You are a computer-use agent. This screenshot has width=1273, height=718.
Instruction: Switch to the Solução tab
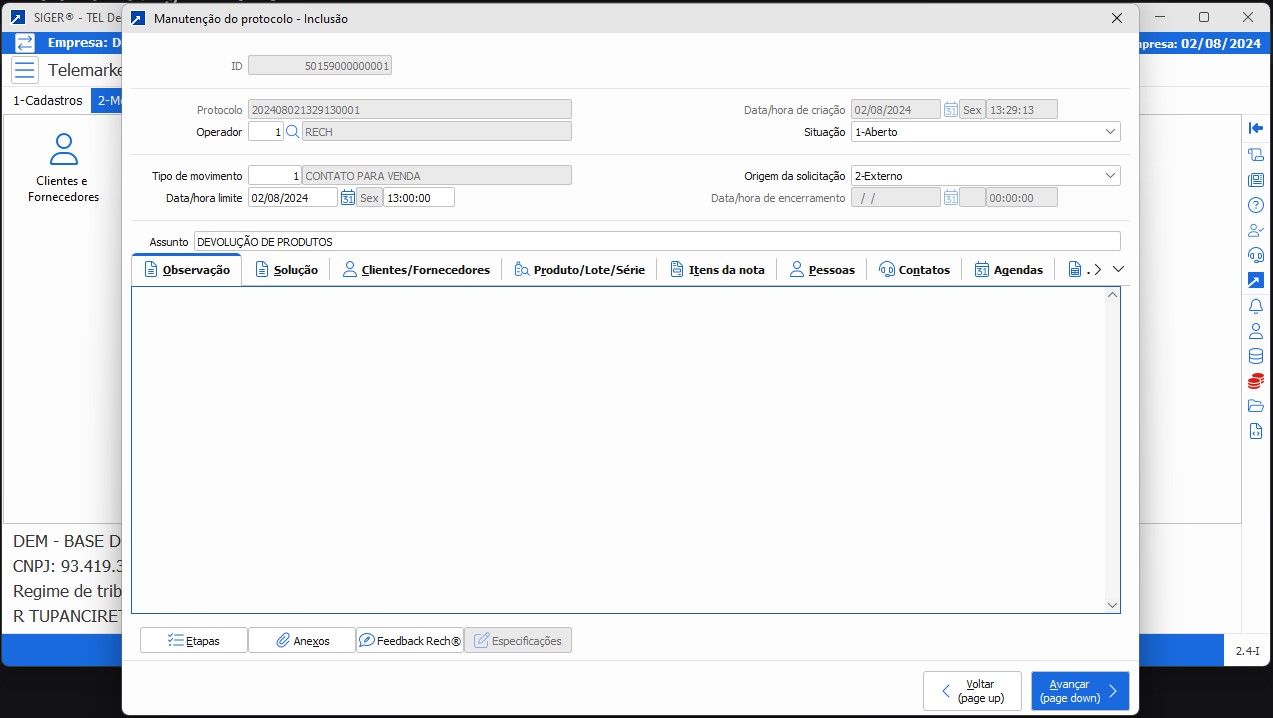click(287, 270)
